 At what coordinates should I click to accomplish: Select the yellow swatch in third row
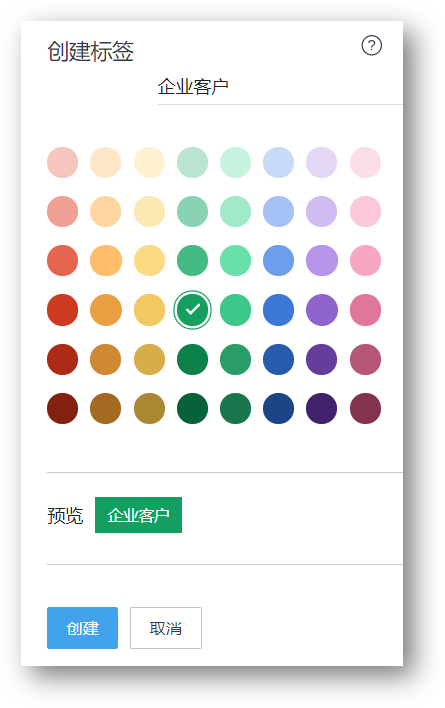(149, 261)
